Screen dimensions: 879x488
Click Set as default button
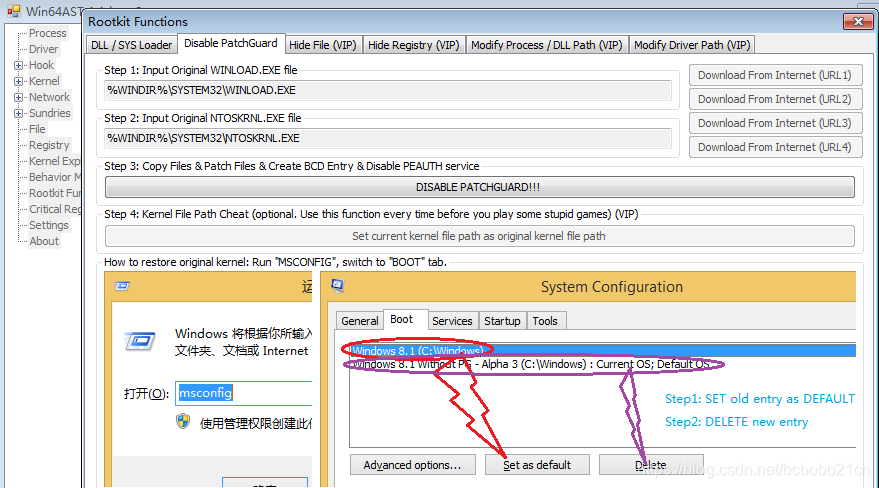pyautogui.click(x=537, y=465)
